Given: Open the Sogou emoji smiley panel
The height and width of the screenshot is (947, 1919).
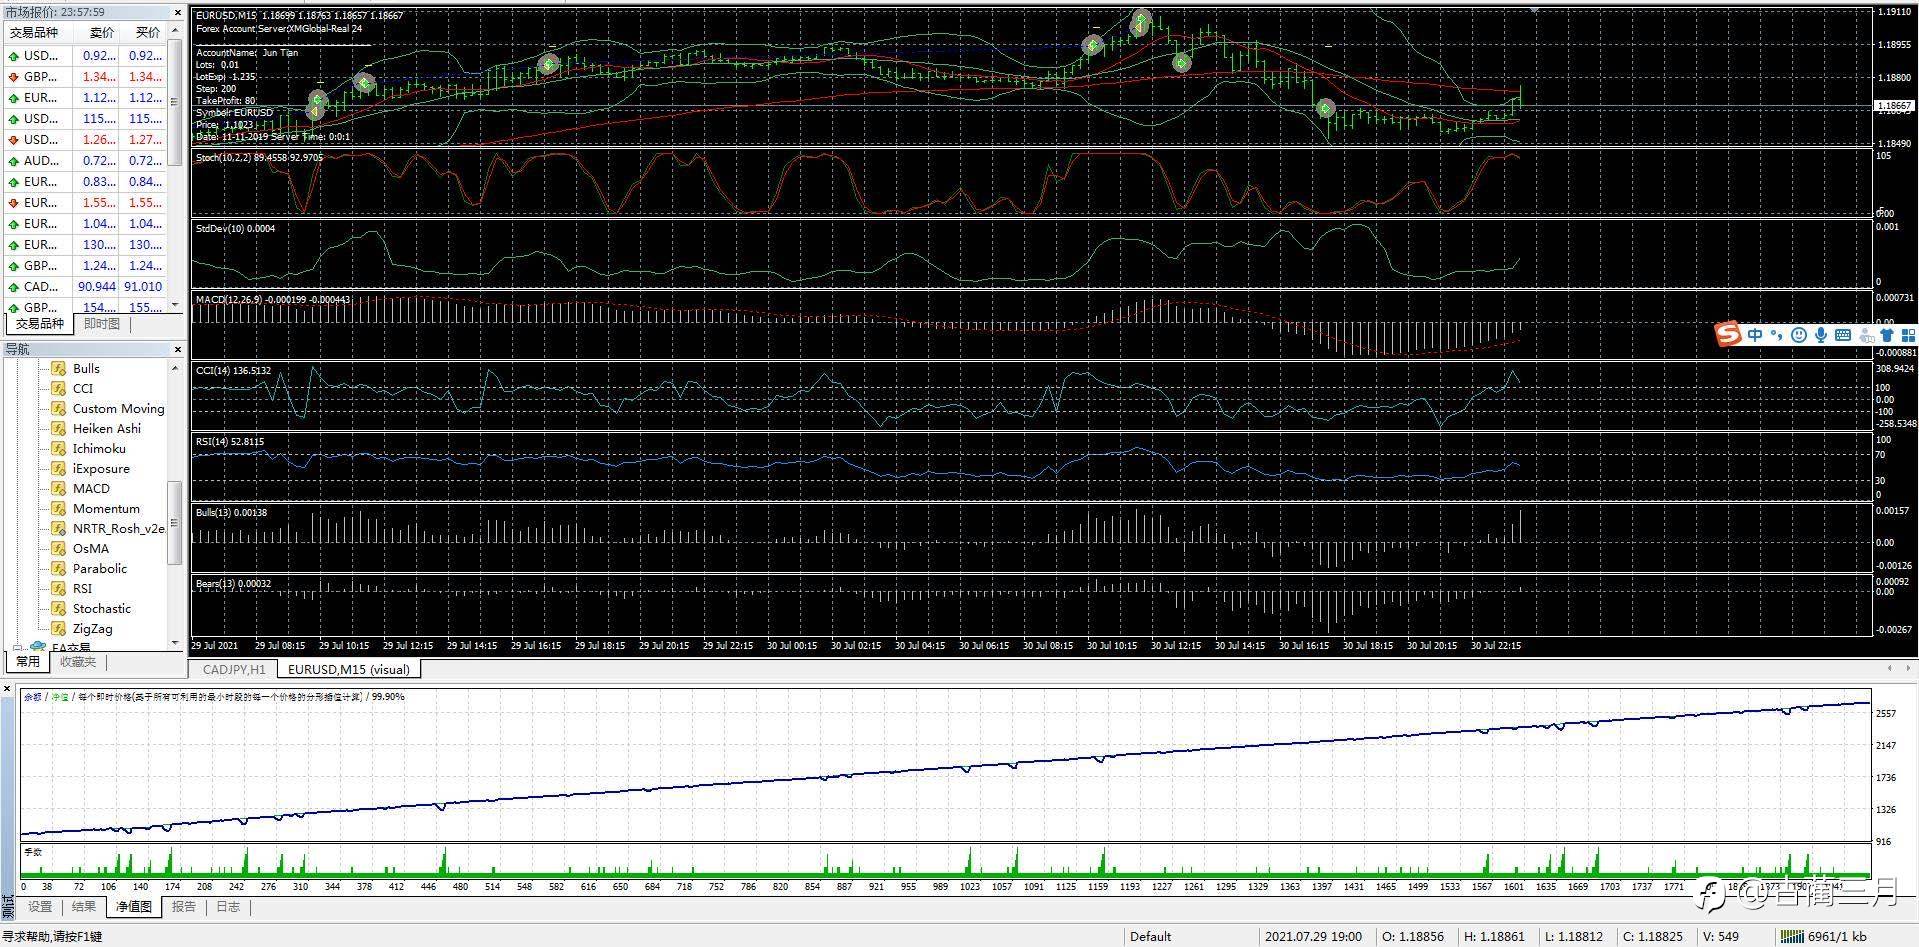Looking at the screenshot, I should pyautogui.click(x=1798, y=335).
